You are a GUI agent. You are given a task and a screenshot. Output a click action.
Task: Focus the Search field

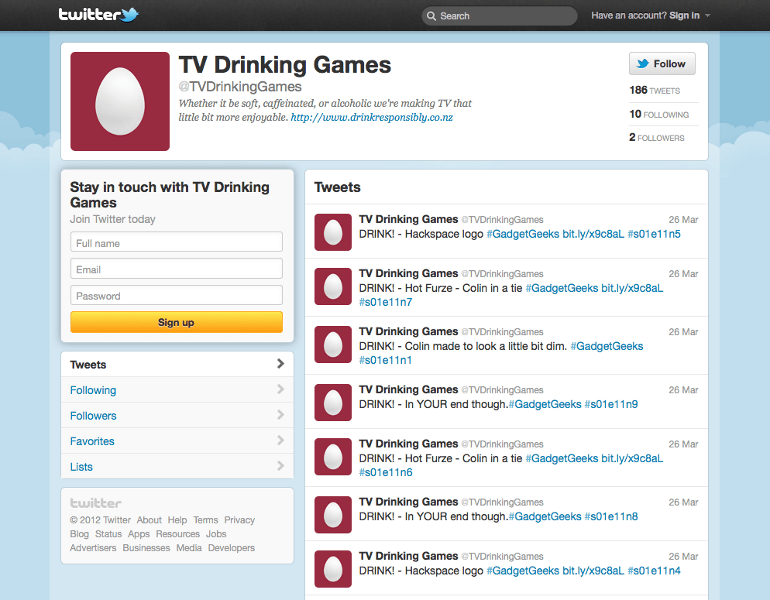(499, 16)
